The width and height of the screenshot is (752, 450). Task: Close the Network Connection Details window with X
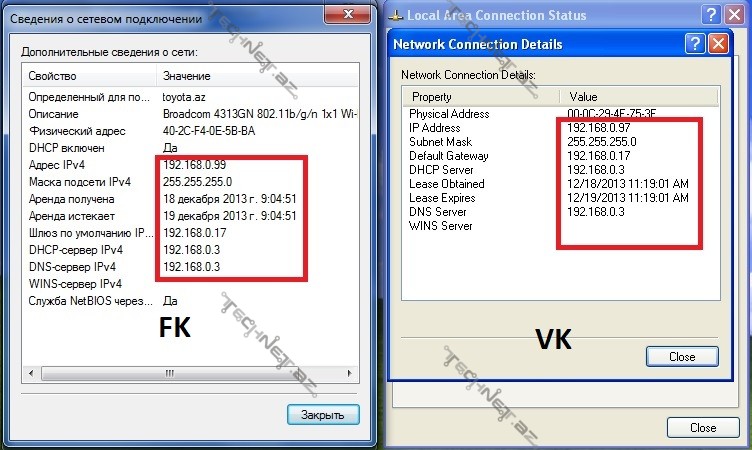(718, 44)
